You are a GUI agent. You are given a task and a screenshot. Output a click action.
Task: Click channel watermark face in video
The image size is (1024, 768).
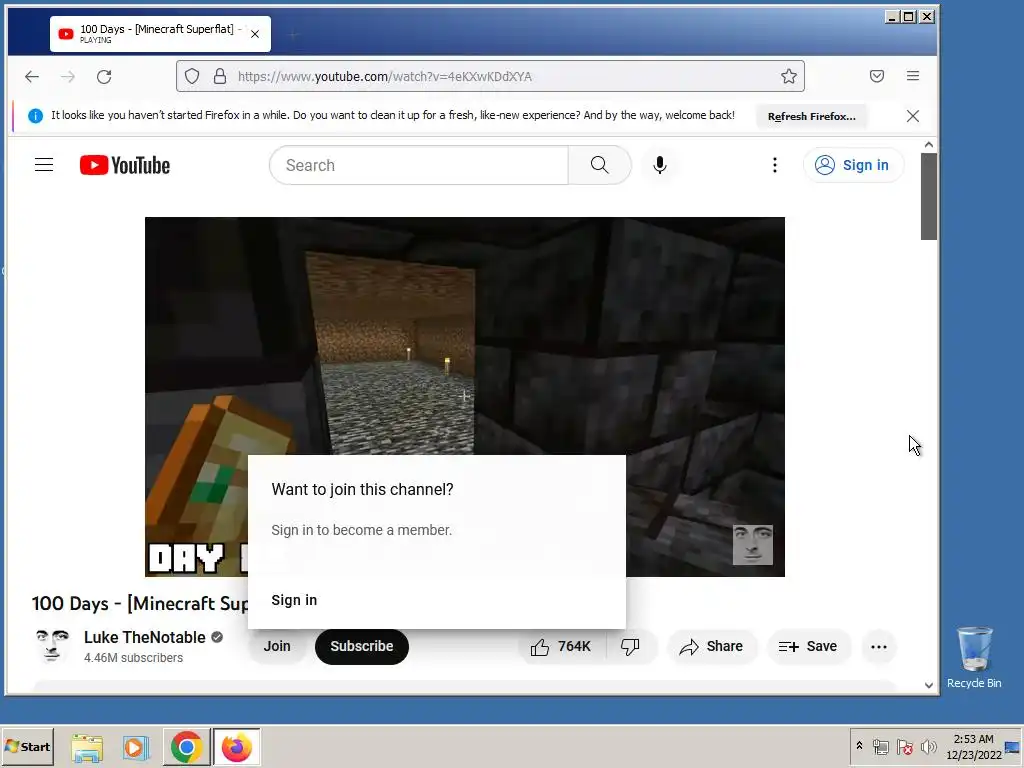tap(752, 545)
